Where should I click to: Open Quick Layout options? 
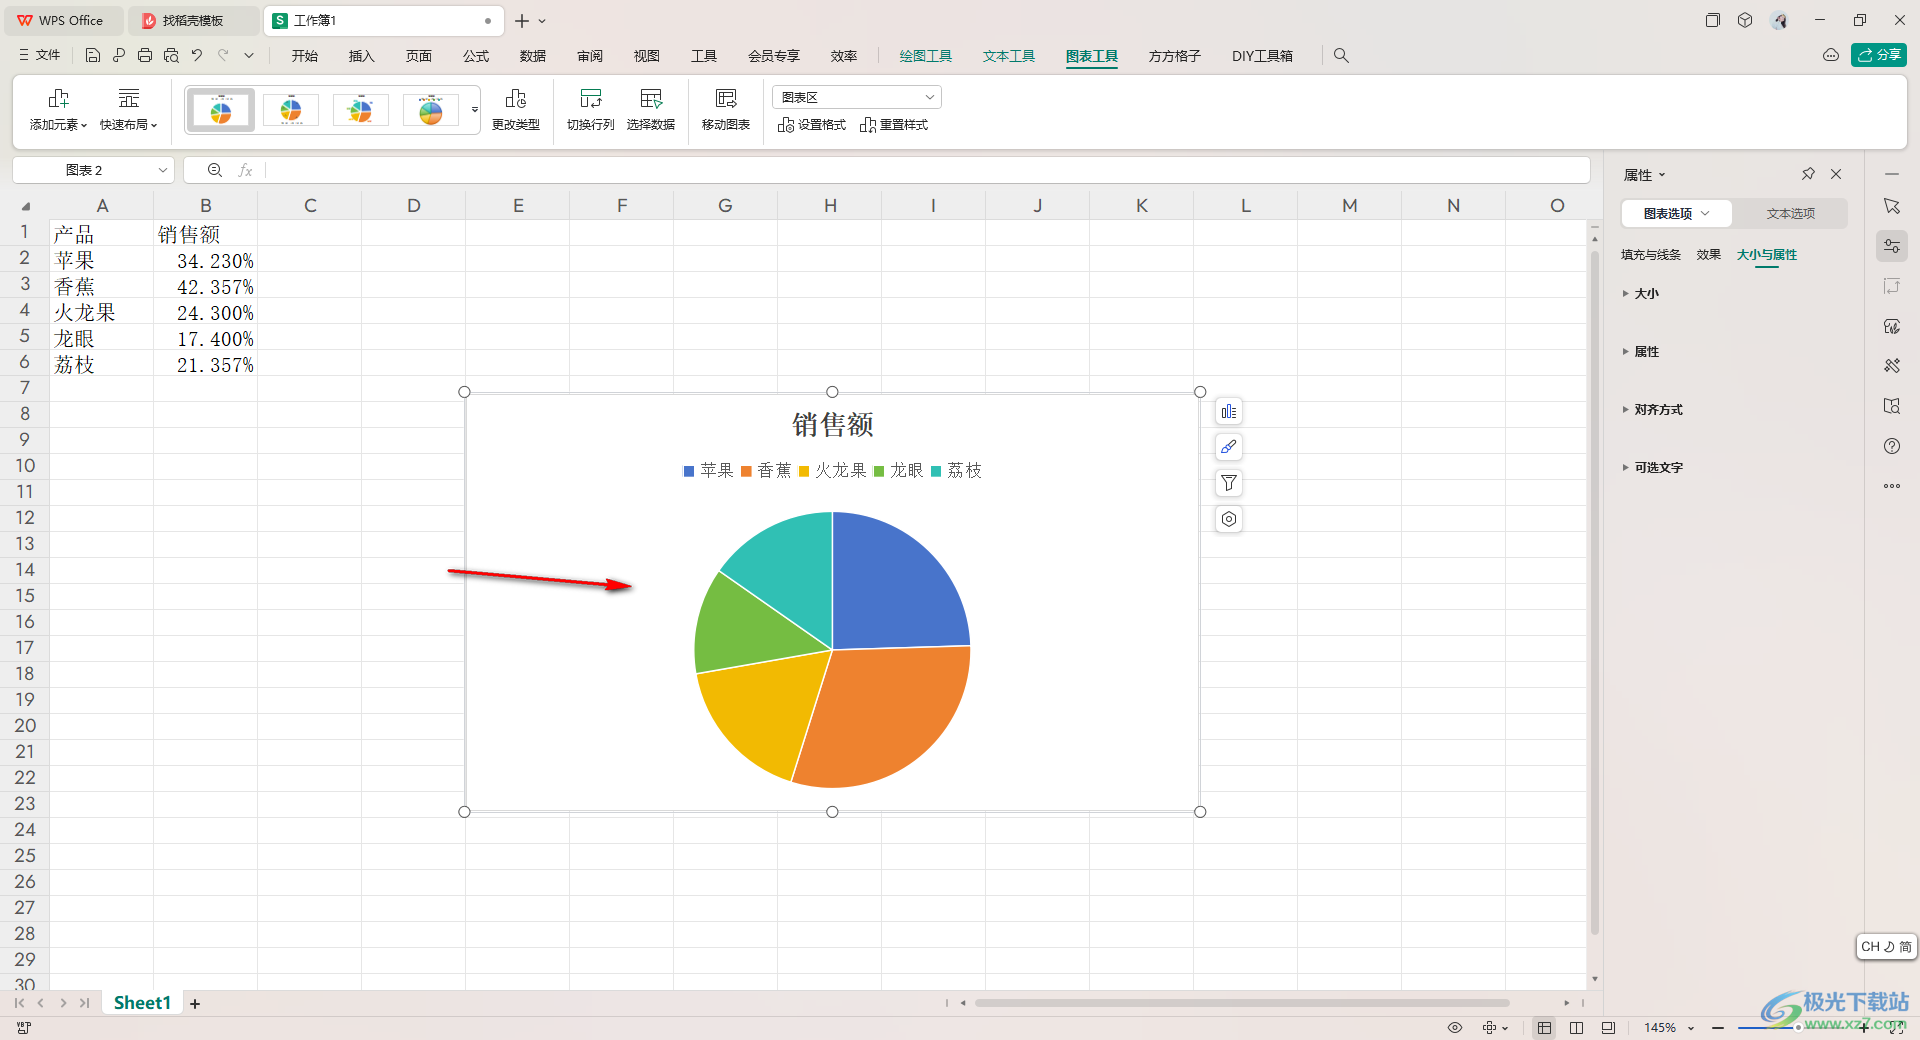pyautogui.click(x=129, y=110)
